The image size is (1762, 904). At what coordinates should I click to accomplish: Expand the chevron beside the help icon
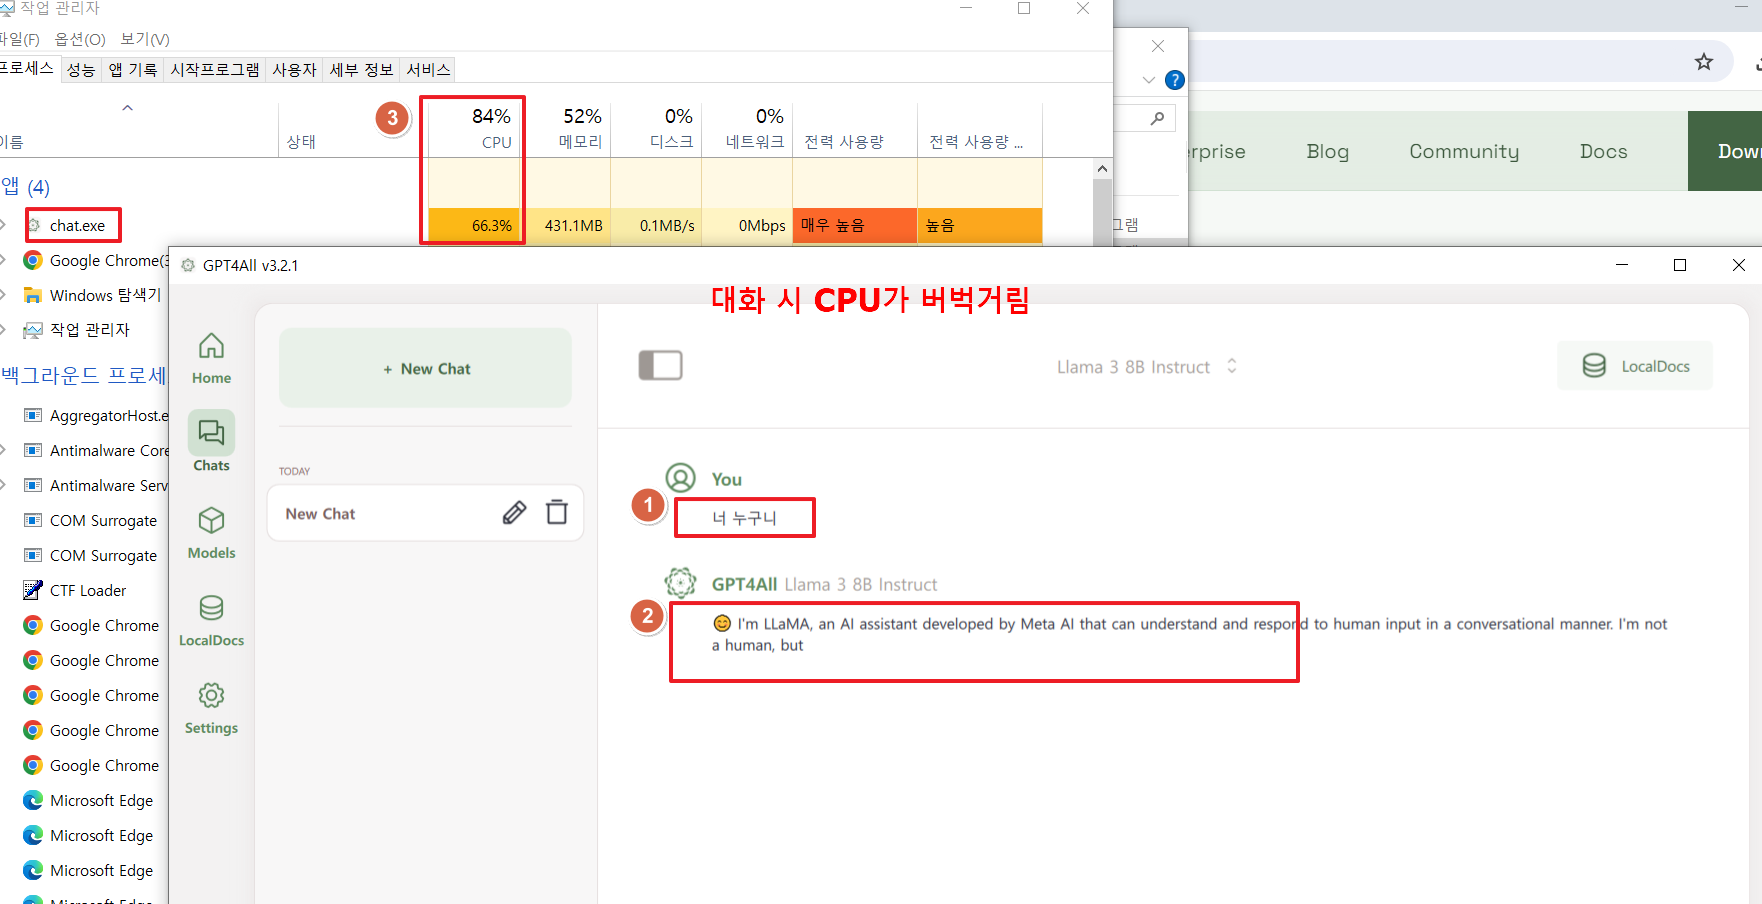tap(1148, 80)
